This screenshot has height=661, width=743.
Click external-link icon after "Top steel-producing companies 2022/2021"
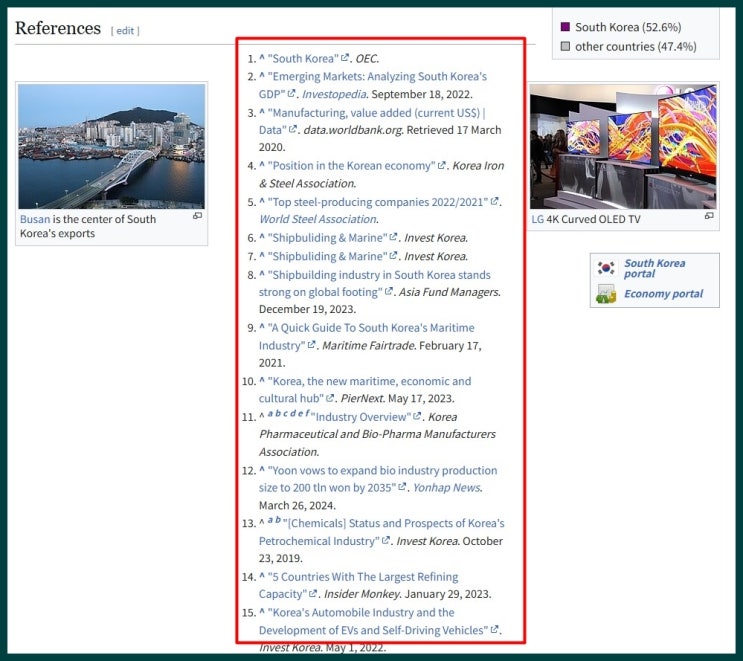494,201
